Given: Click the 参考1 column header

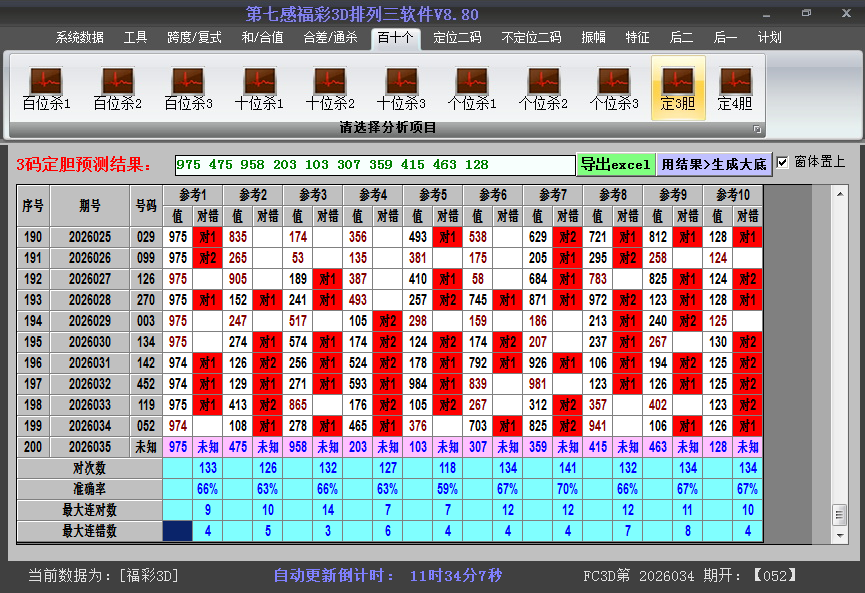Looking at the screenshot, I should click(x=193, y=194).
